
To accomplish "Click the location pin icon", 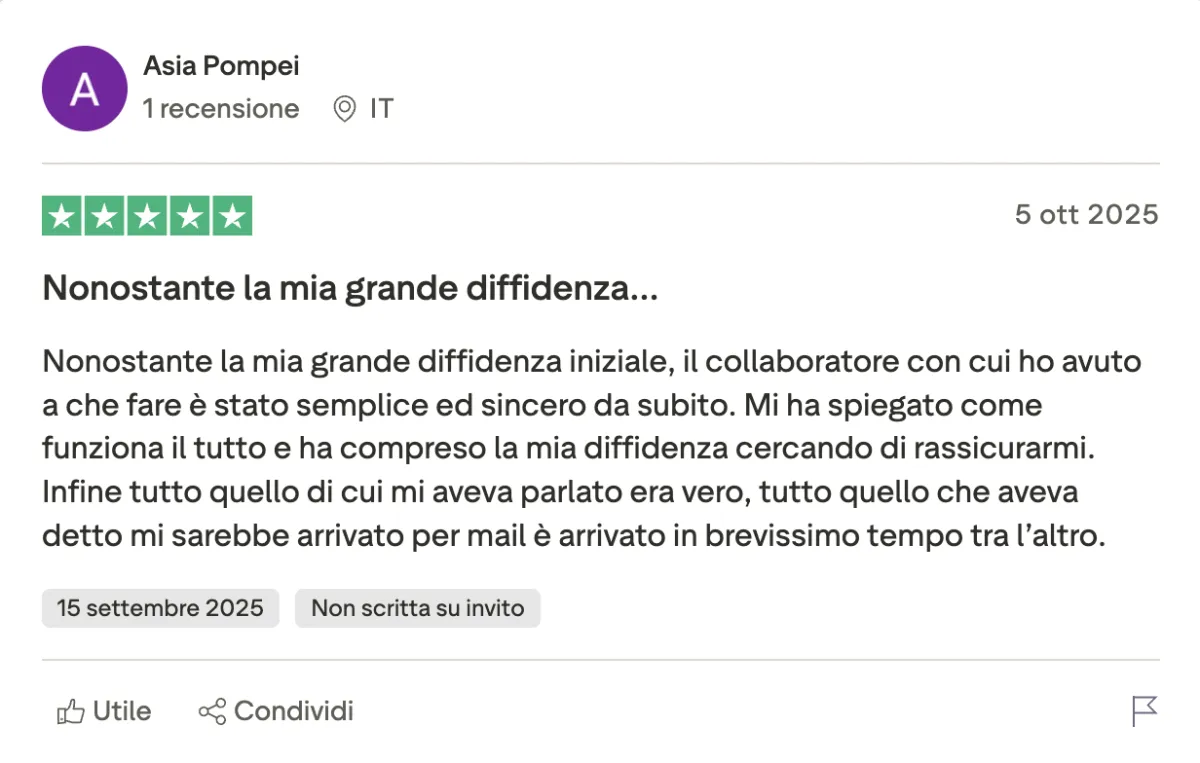I will [x=344, y=109].
